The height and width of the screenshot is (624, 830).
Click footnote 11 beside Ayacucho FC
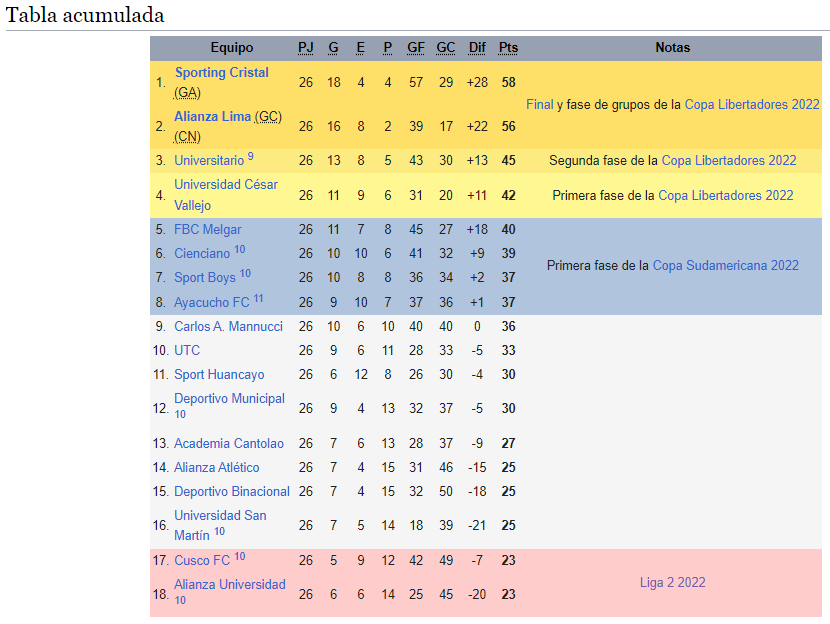tap(258, 298)
